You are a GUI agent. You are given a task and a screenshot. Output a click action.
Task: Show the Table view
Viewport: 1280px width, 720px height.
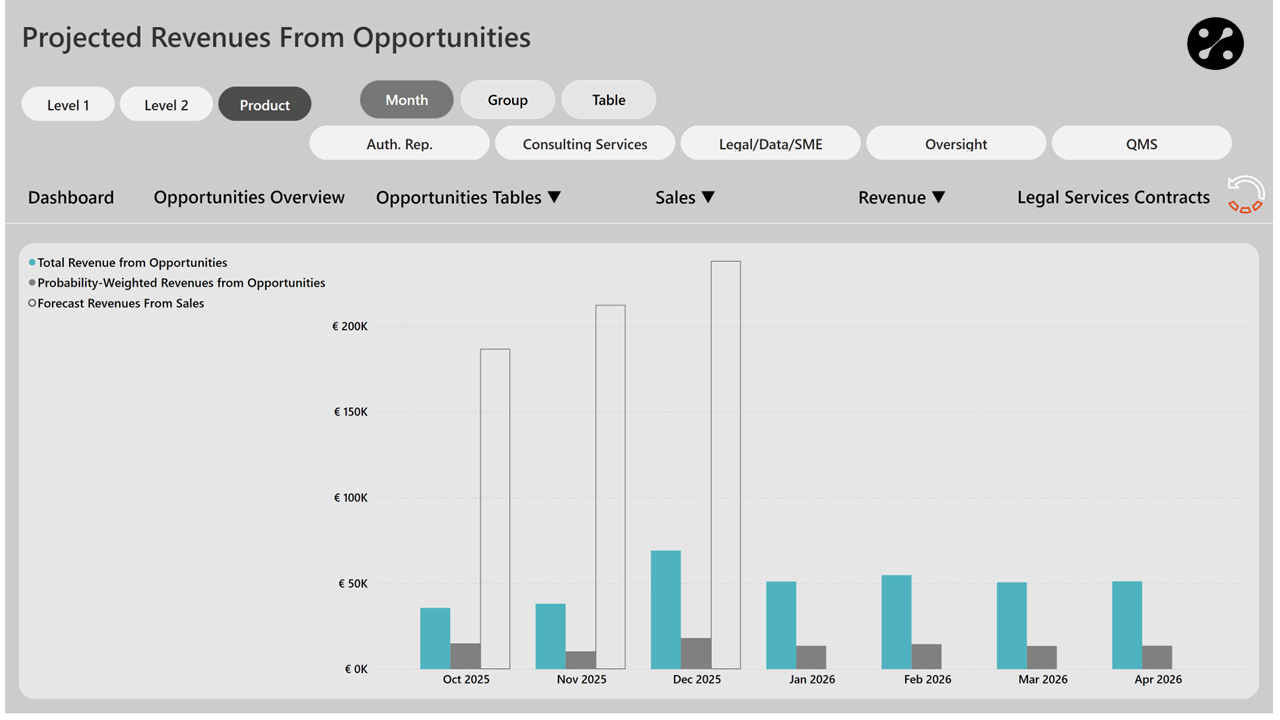pyautogui.click(x=608, y=100)
